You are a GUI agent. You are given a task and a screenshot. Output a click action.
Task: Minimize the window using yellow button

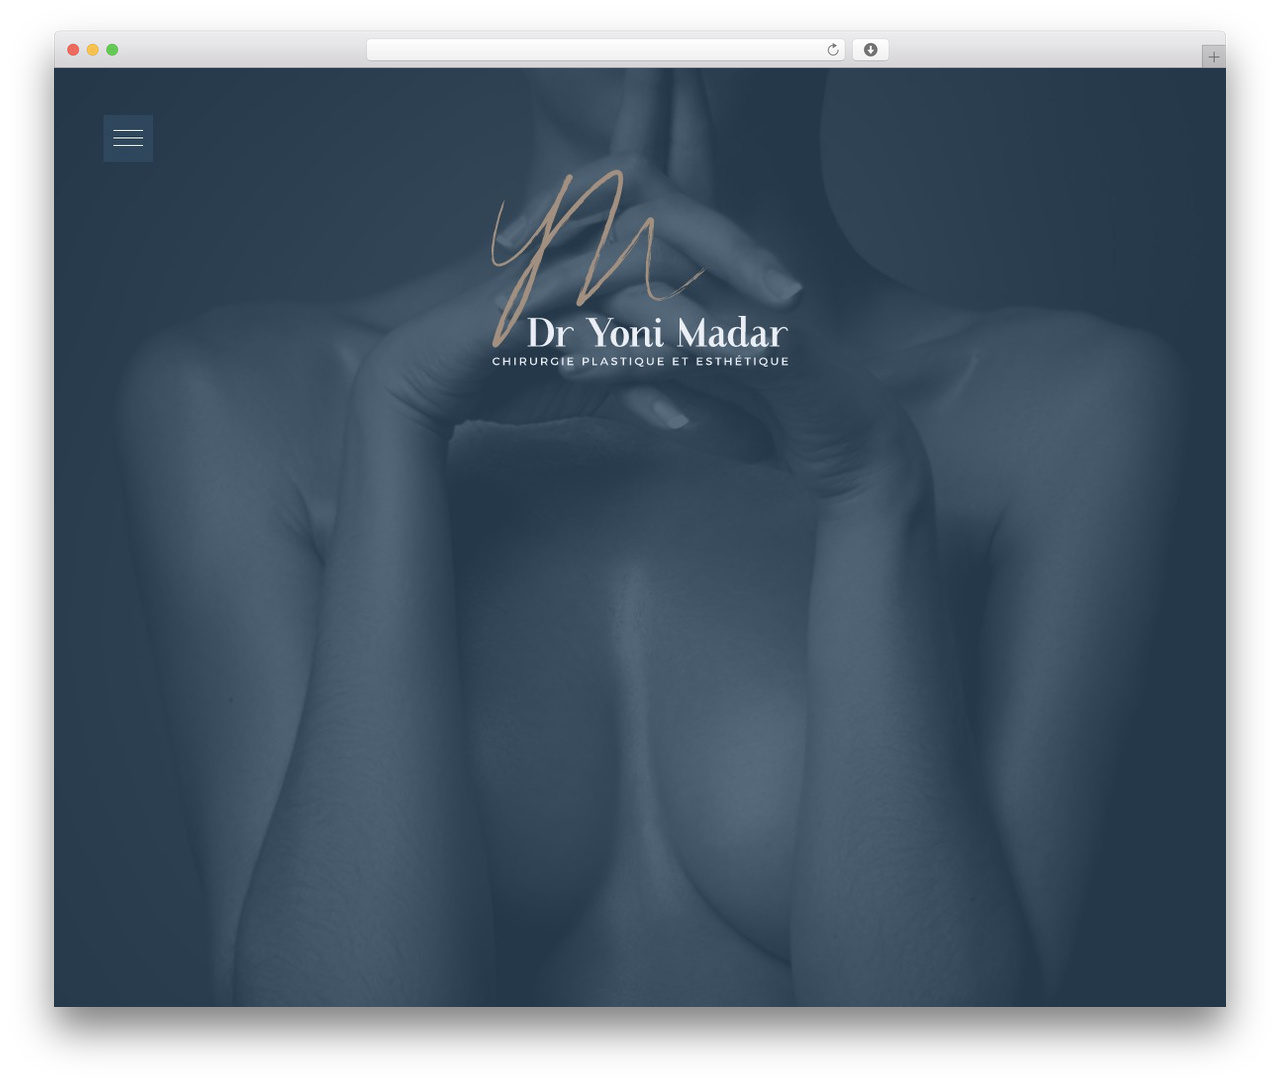point(92,50)
